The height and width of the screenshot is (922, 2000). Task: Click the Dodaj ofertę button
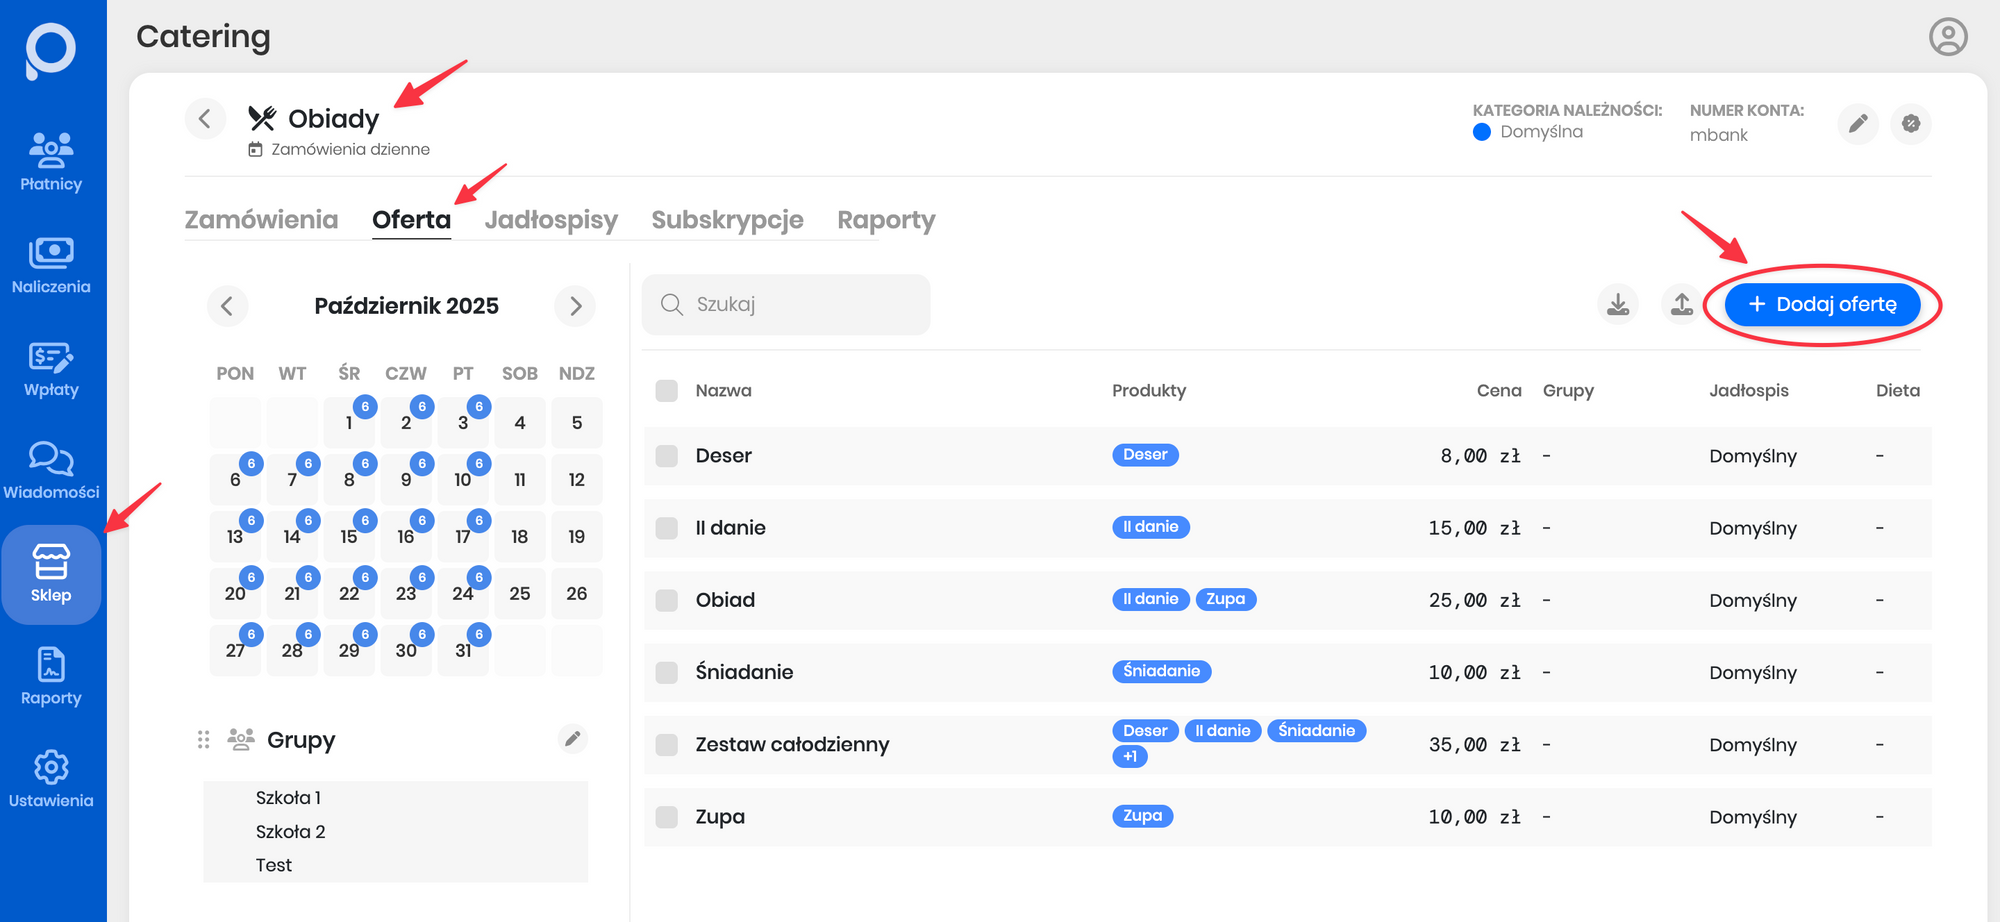(x=1822, y=304)
